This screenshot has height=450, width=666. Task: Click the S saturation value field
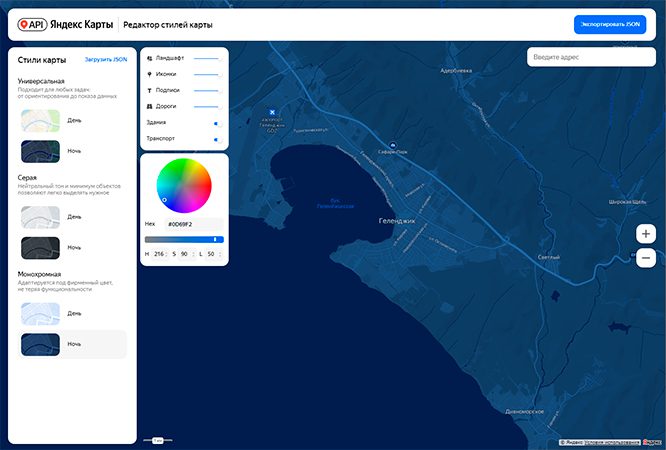186,254
